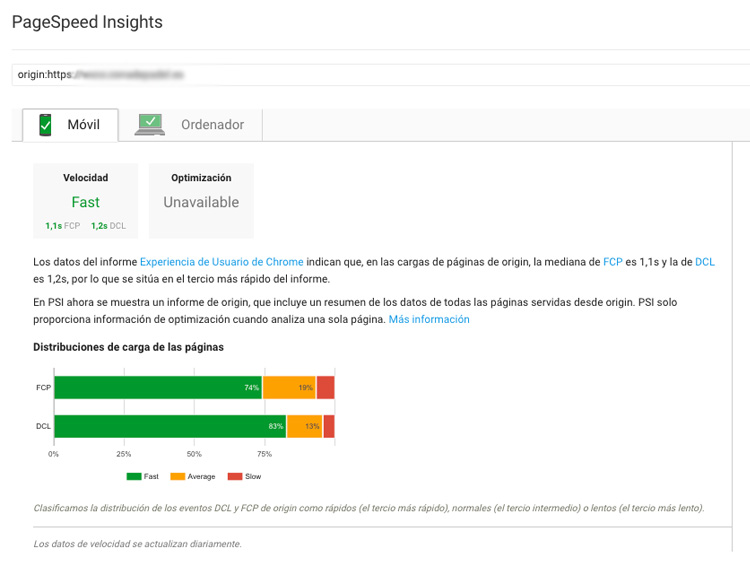Click the DCL green 83% bar segment
Screen dimensions: 750x566
(x=170, y=426)
